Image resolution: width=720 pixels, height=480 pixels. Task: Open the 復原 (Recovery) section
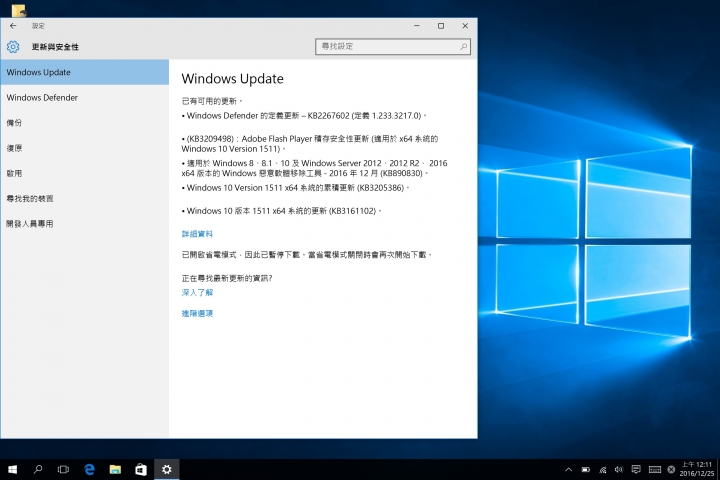(84, 148)
